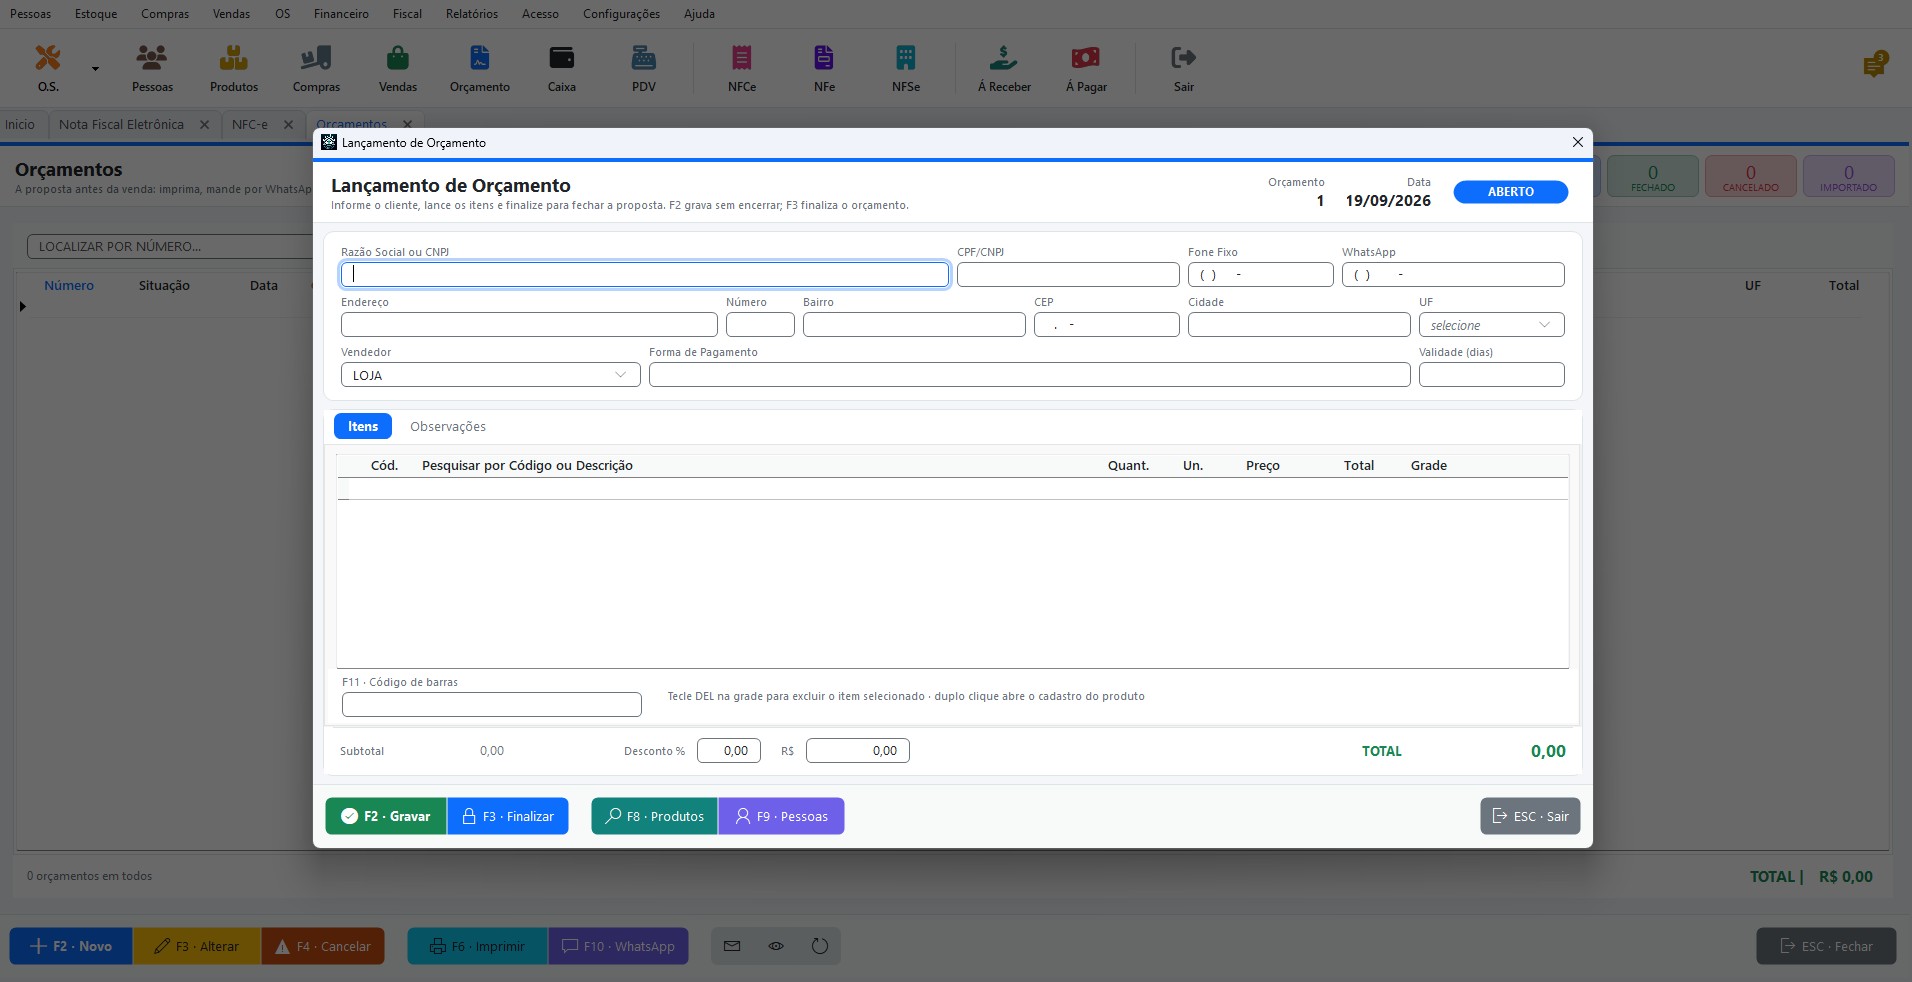The height and width of the screenshot is (982, 1912).
Task: Open Compras toolbar icon
Action: point(316,67)
